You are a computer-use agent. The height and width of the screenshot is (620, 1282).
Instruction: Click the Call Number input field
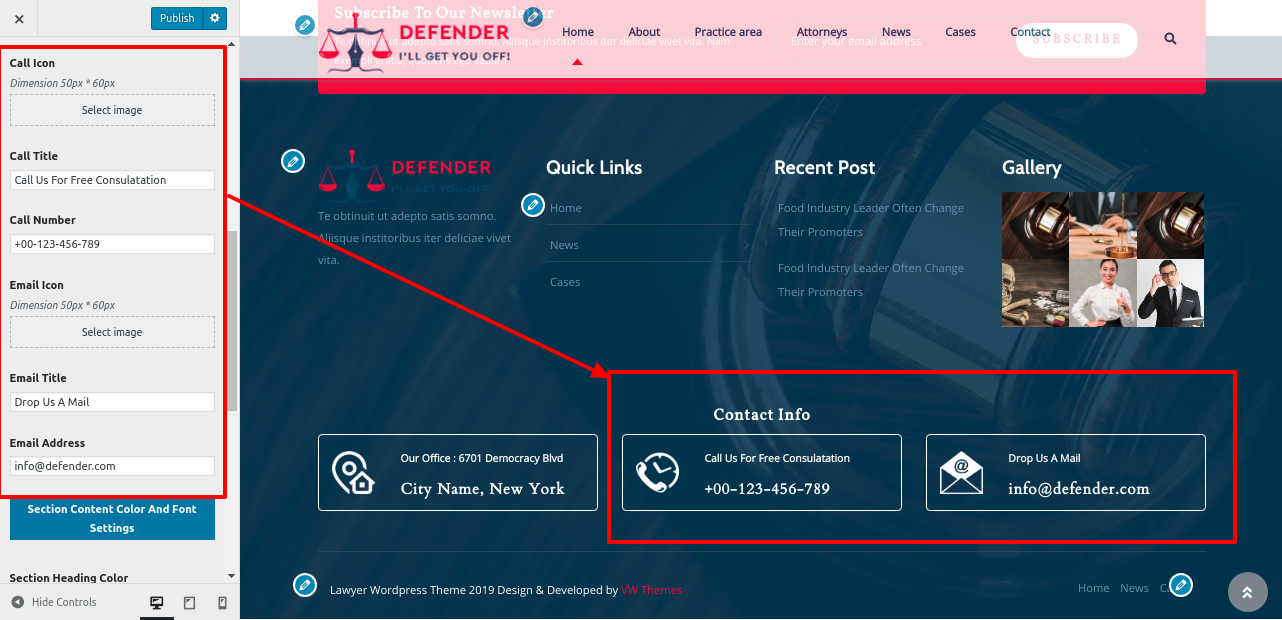[x=112, y=244]
